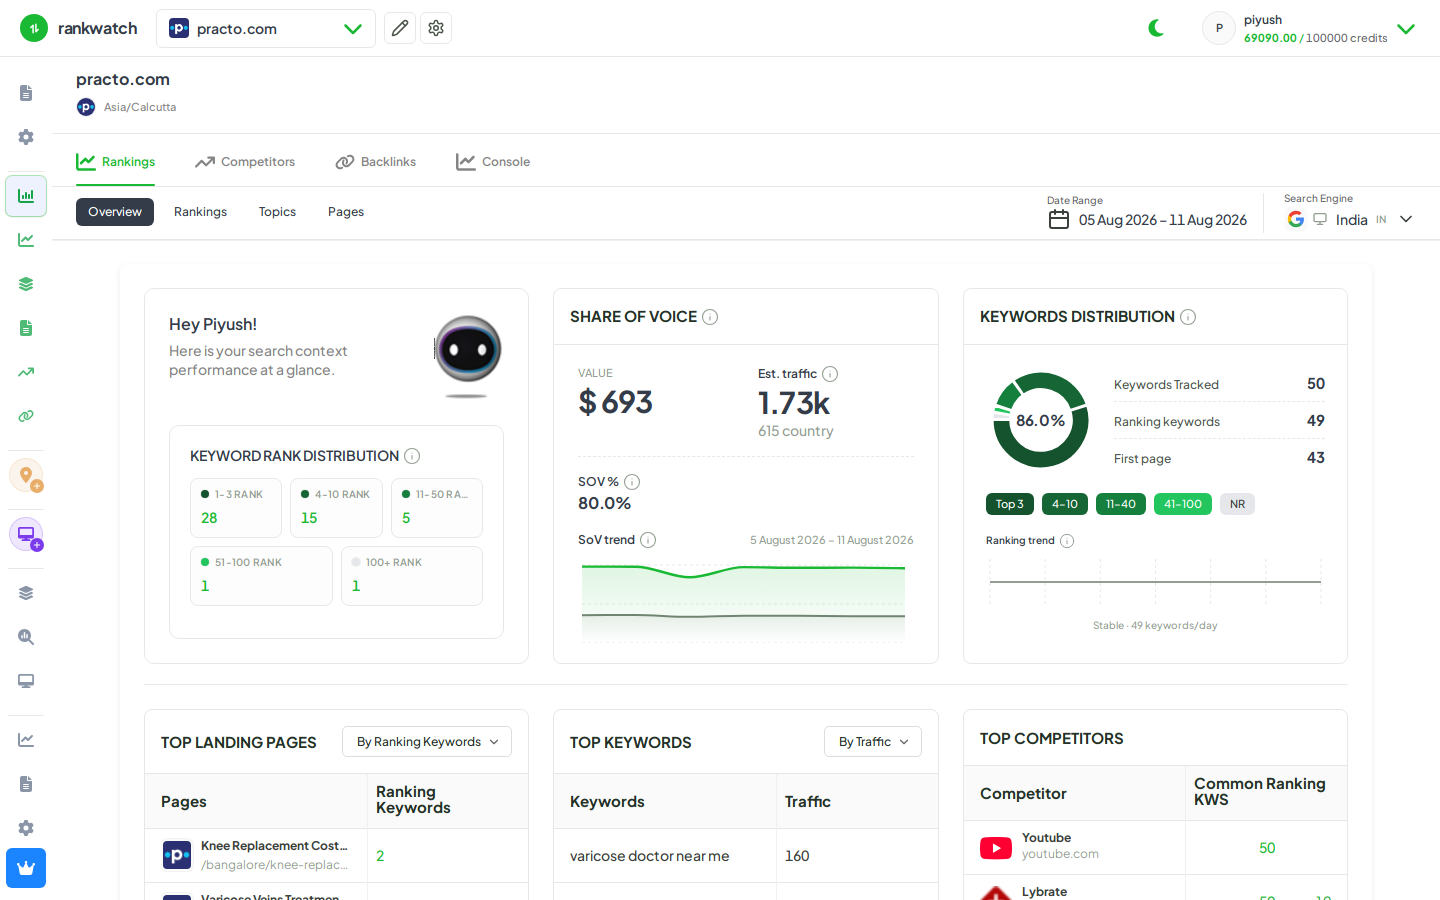
Task: Click the SoV trend info icon
Action: pyautogui.click(x=648, y=540)
